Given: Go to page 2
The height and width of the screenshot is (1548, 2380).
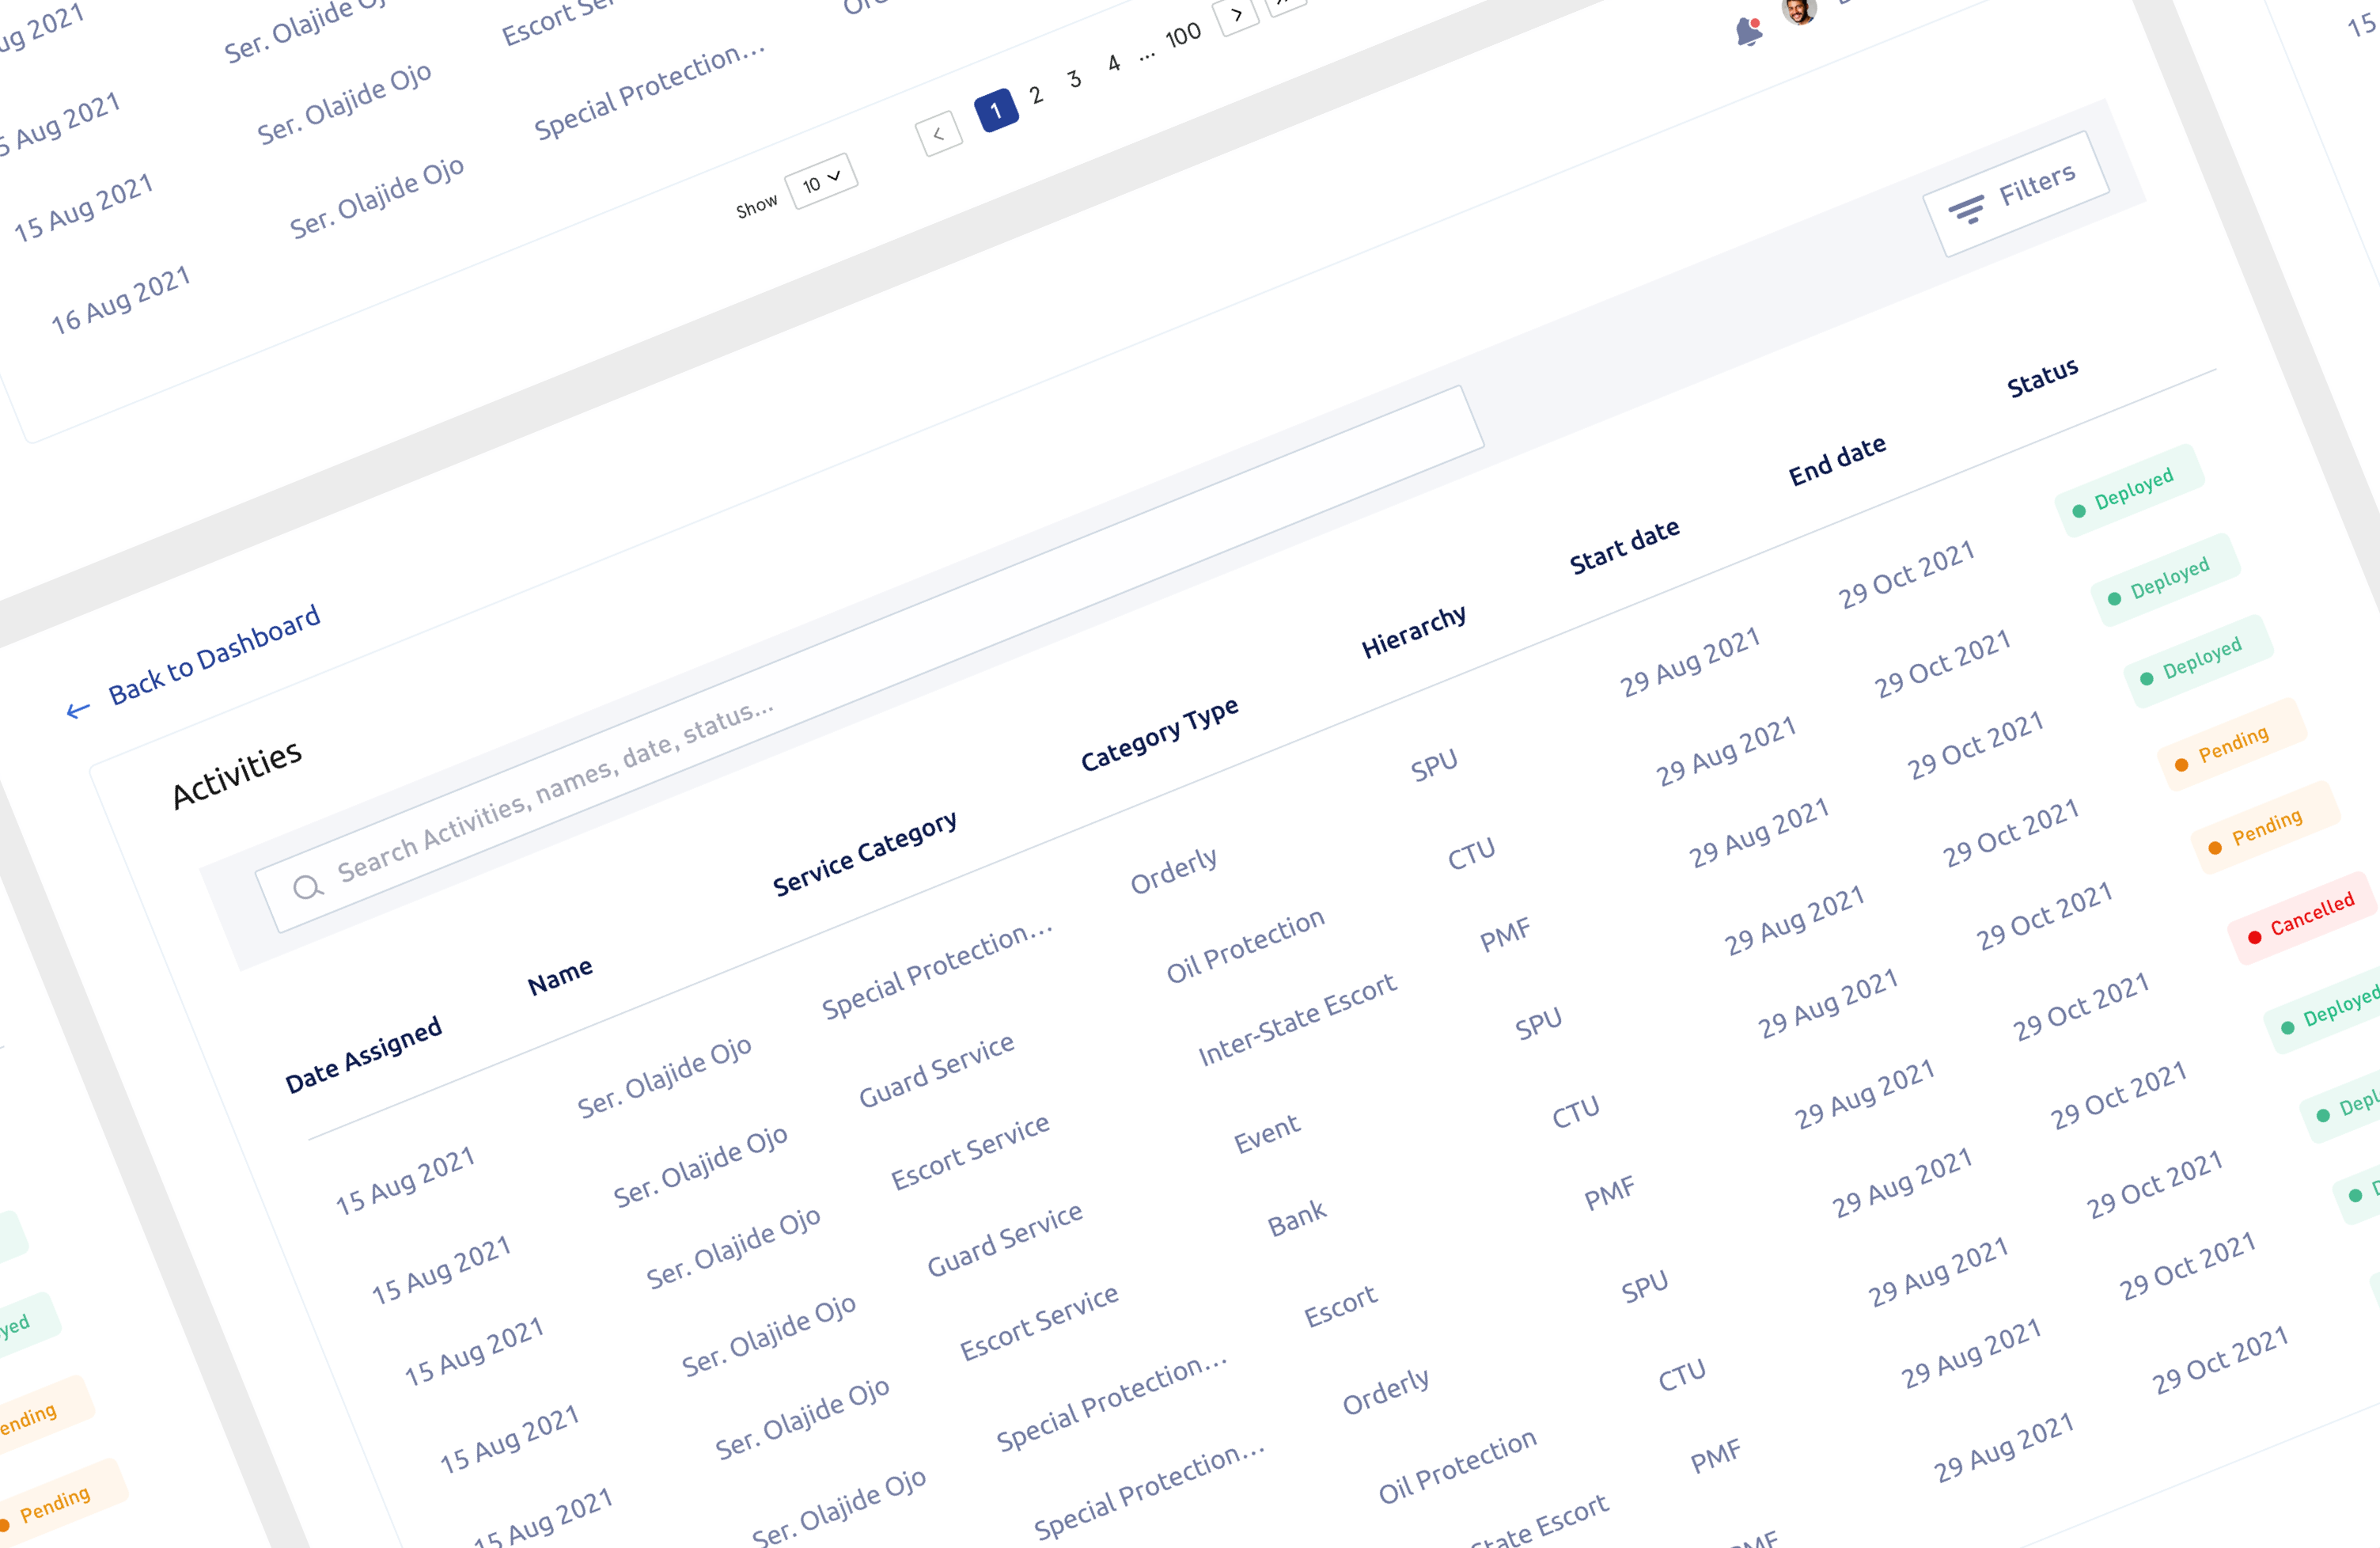Looking at the screenshot, I should [x=1036, y=95].
